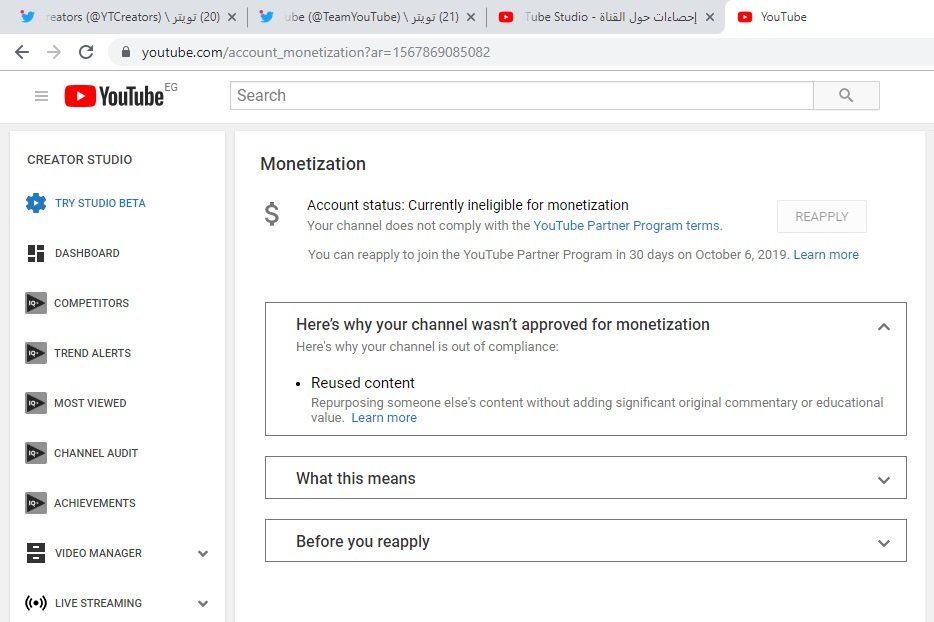Click the padlock site info icon

coord(126,52)
